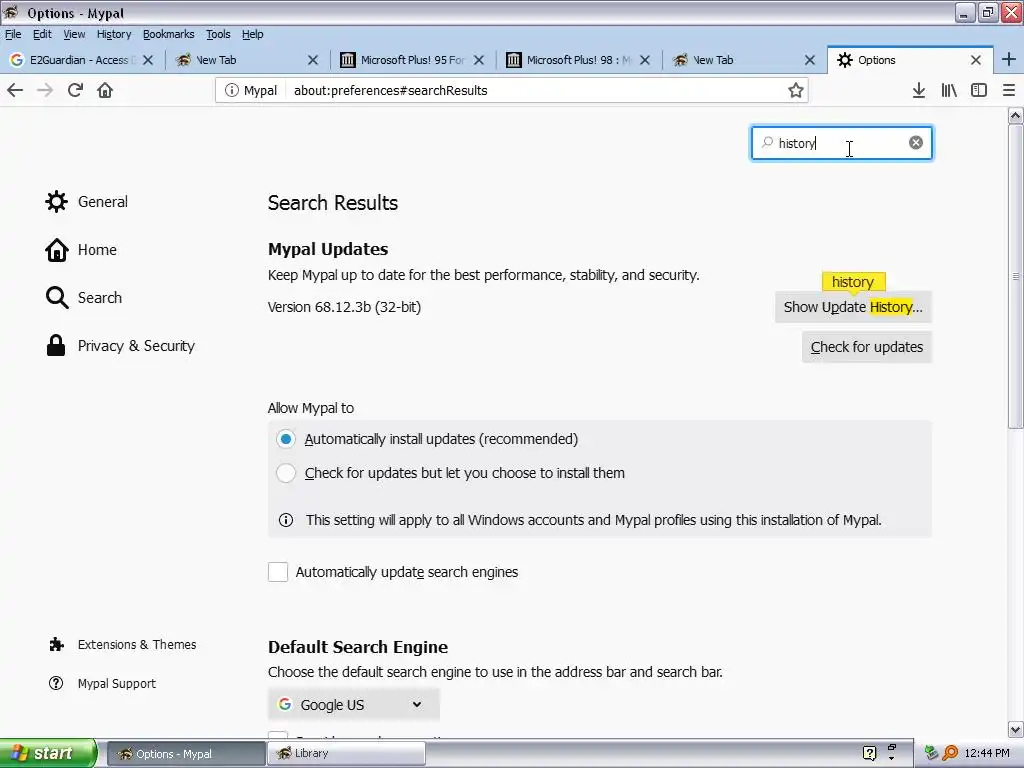
Task: Close the Options tab
Action: tap(976, 60)
